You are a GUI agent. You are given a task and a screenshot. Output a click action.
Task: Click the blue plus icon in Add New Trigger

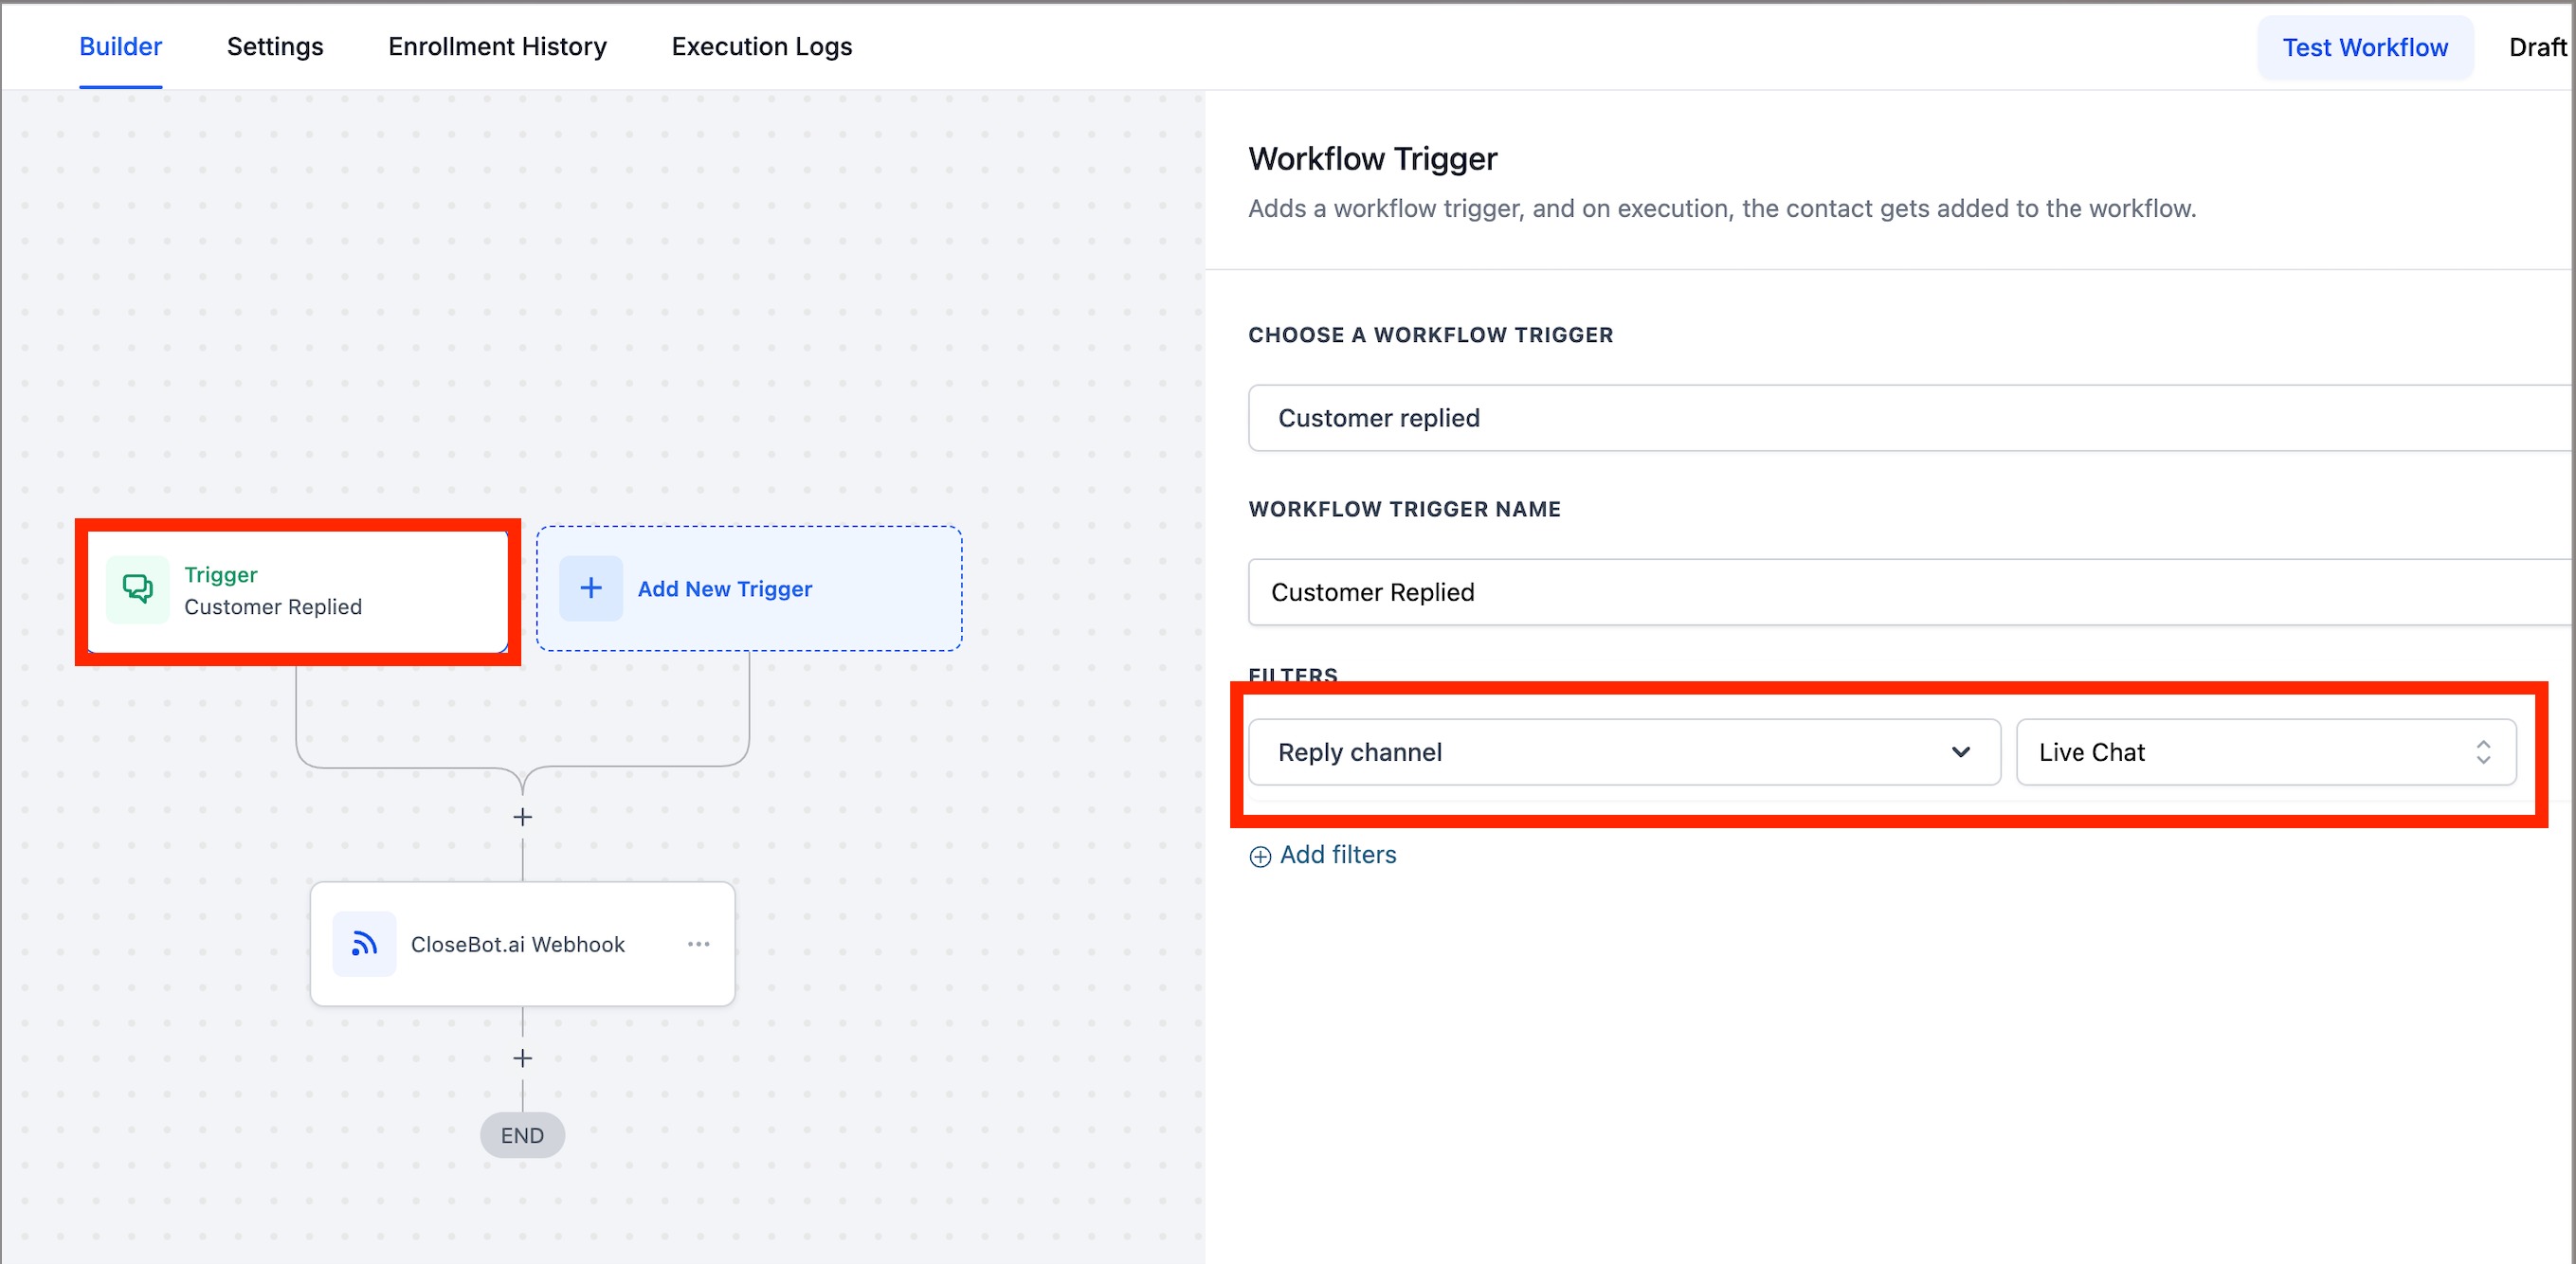591,589
